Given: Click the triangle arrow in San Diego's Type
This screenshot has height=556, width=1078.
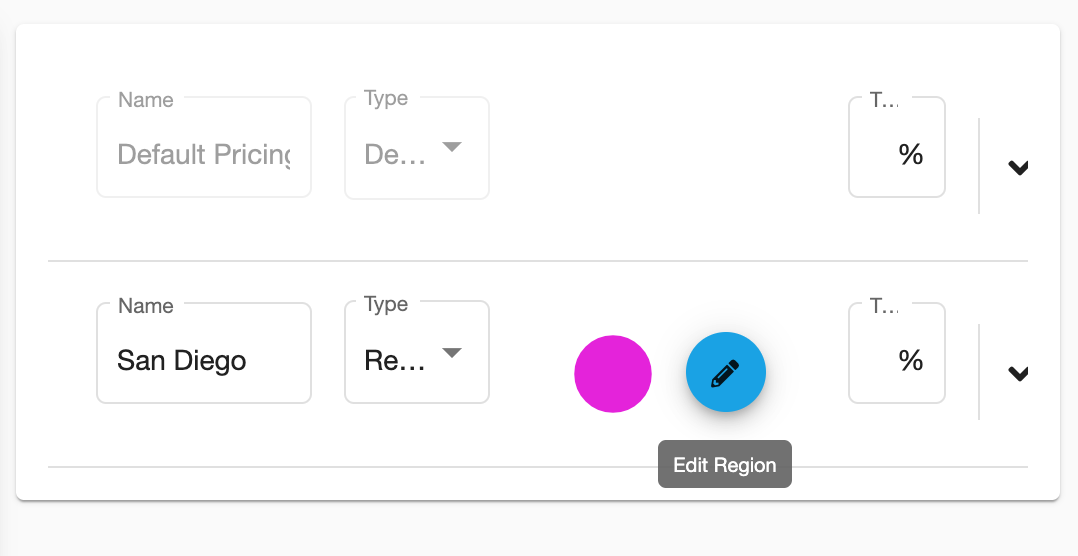Looking at the screenshot, I should [452, 353].
